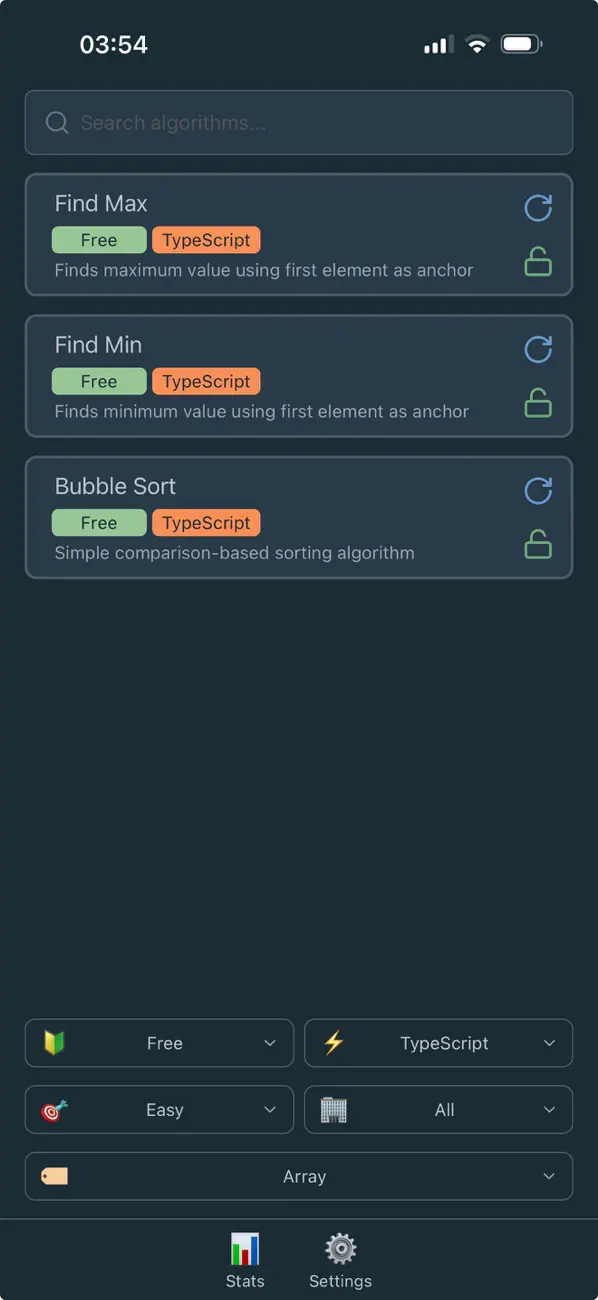Tap the refresh icon on Bubble Sort card

[x=538, y=491]
